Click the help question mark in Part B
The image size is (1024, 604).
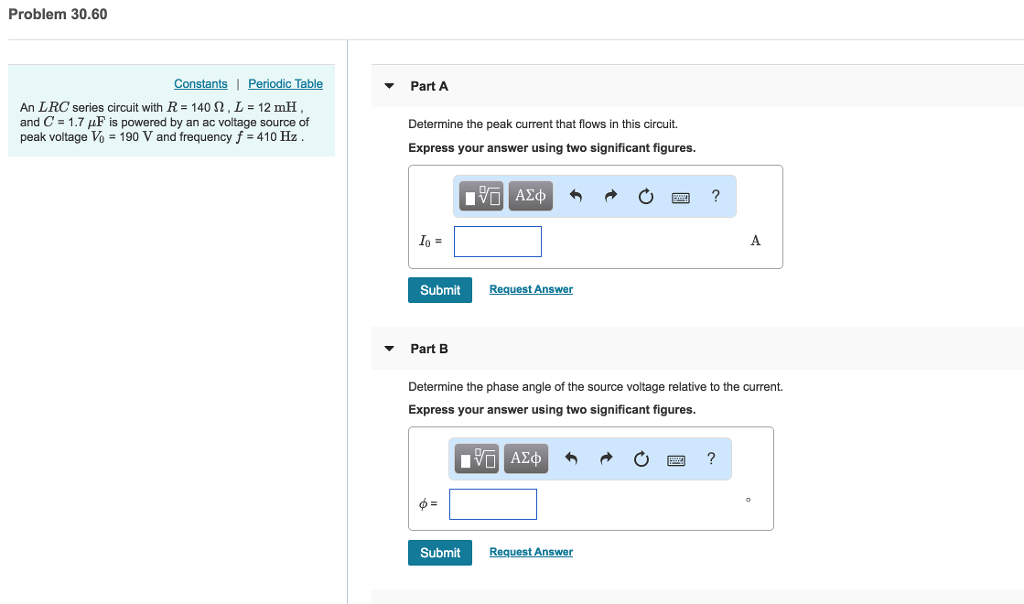click(x=710, y=458)
